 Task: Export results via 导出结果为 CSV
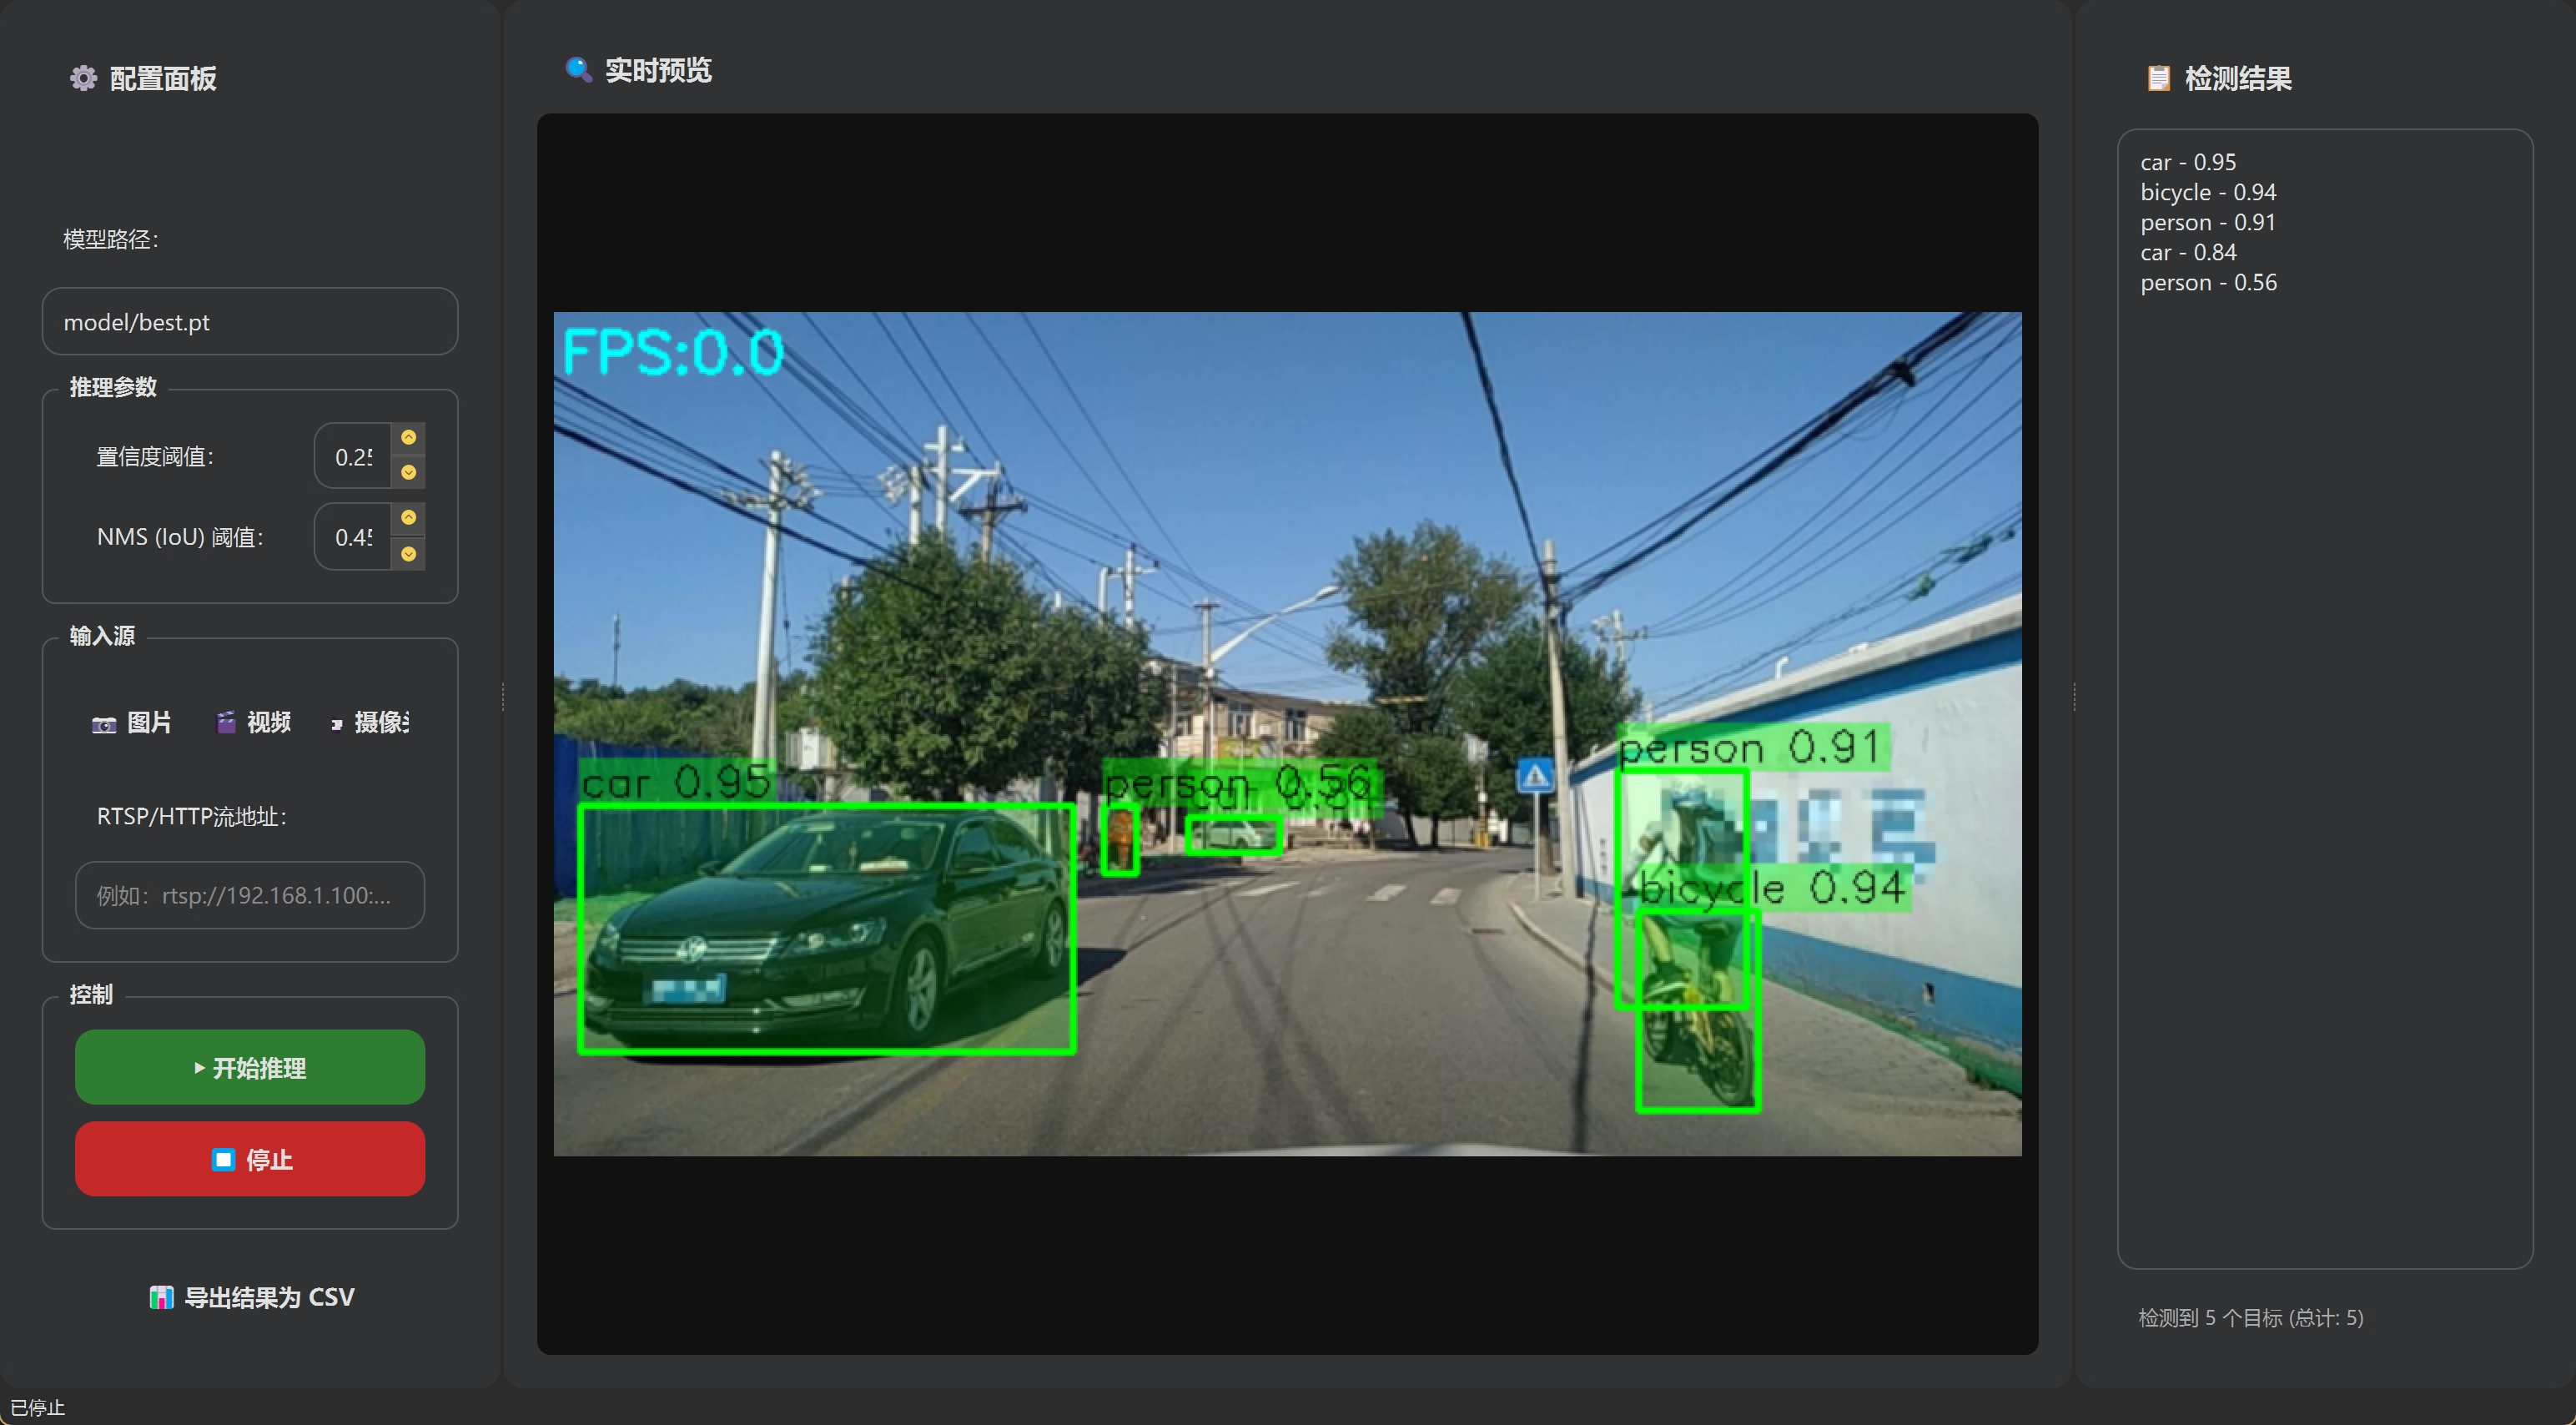point(251,1297)
